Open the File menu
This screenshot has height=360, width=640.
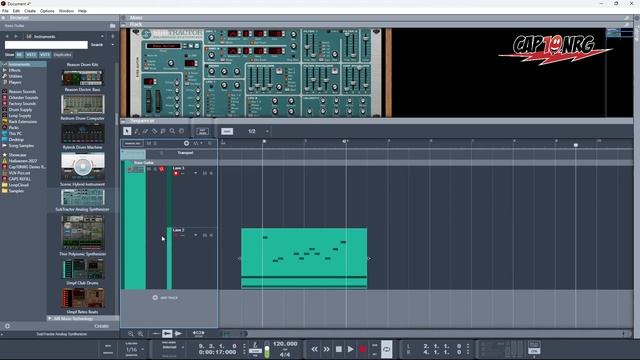point(5,11)
